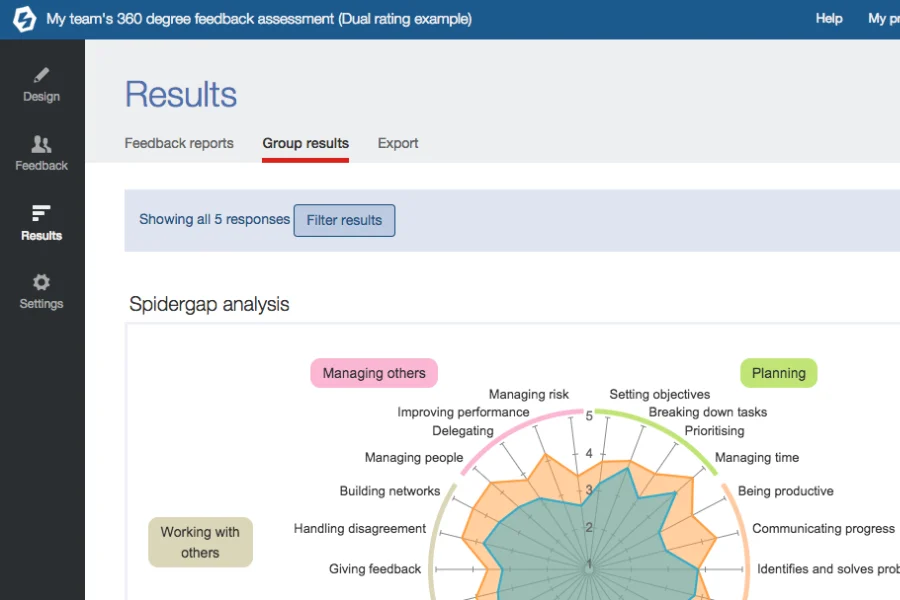Open the Settings gear icon
The width and height of the screenshot is (900, 600).
click(x=41, y=282)
